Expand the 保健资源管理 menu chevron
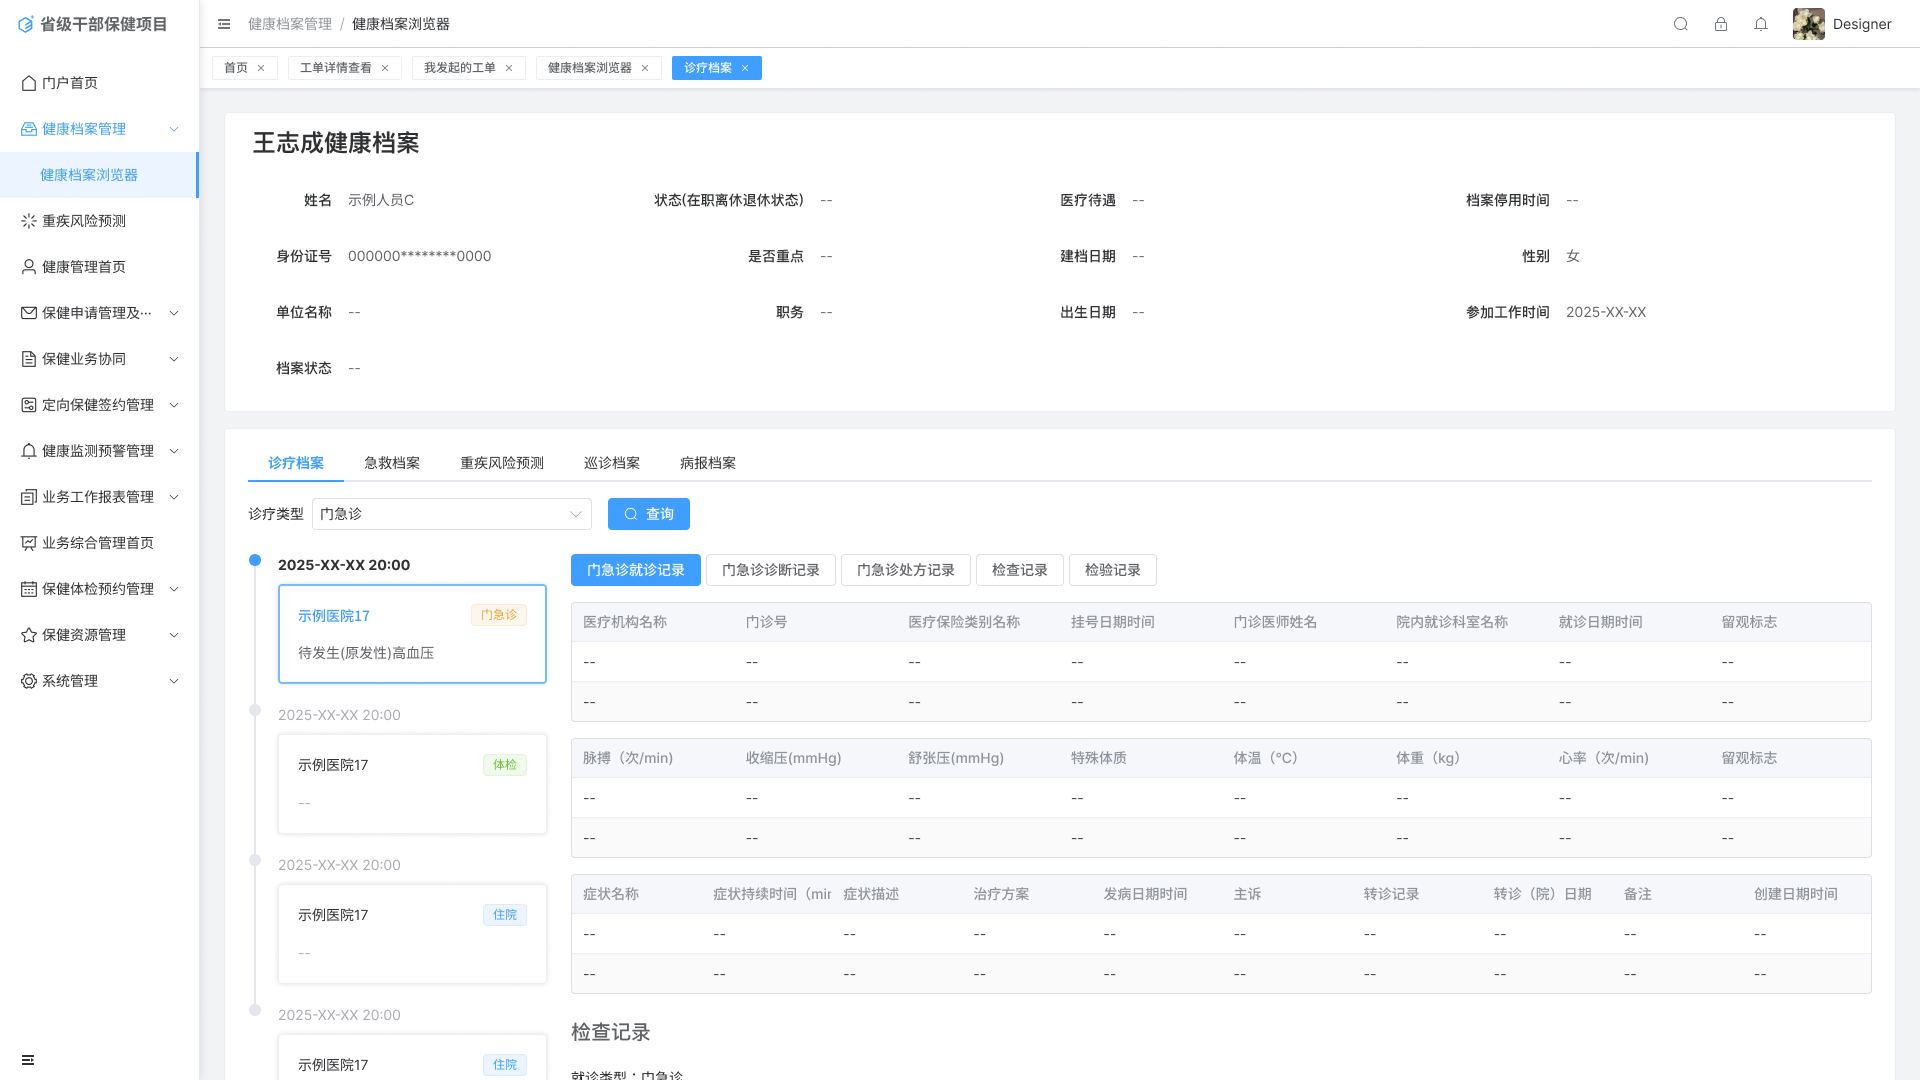 point(174,635)
